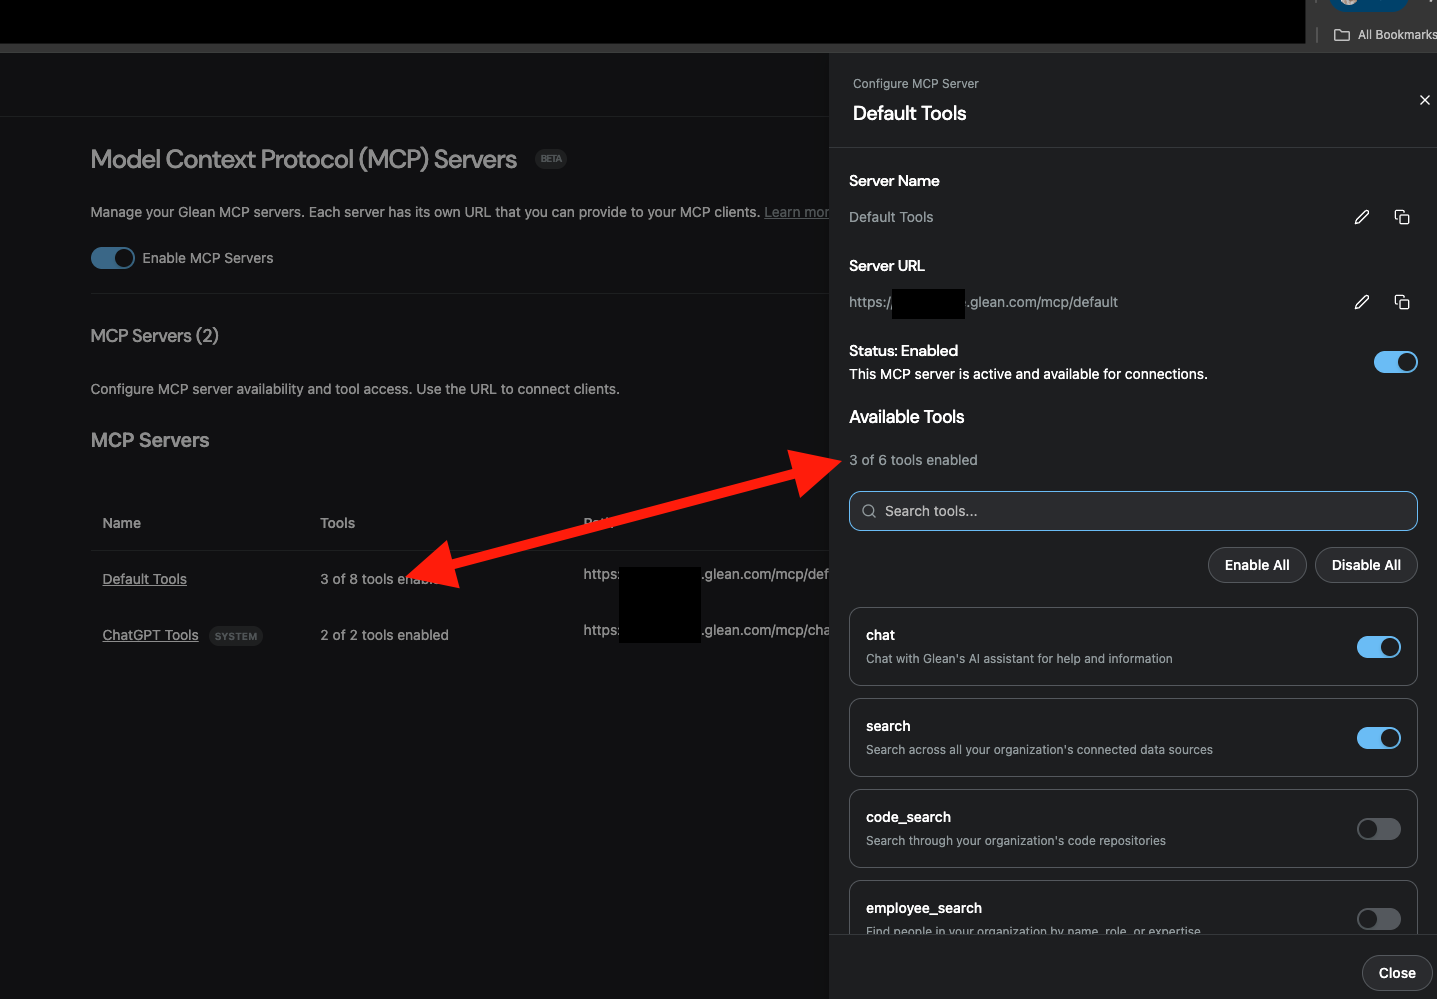The height and width of the screenshot is (999, 1437).
Task: Click the 'Default Tools' server name value
Action: (891, 217)
